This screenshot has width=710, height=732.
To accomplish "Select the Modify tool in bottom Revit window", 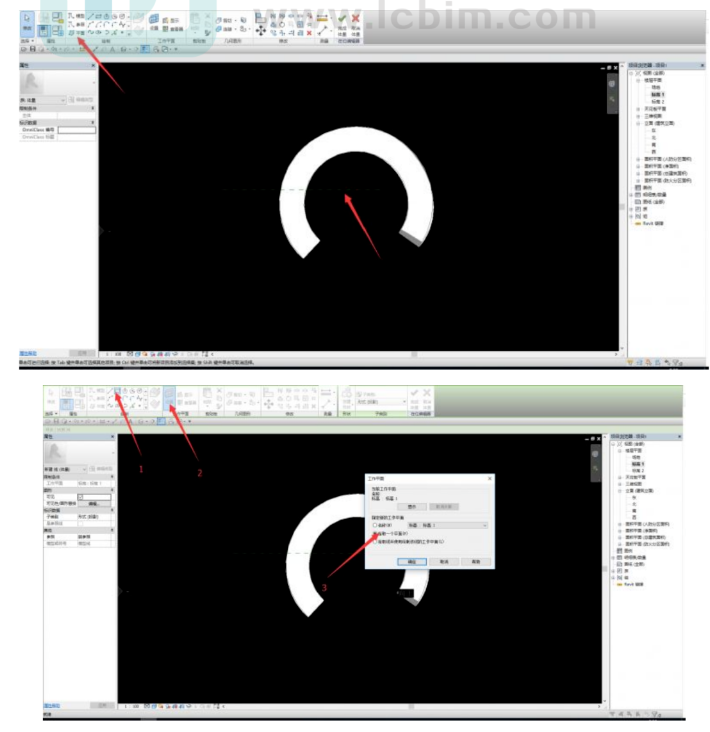I will click(50, 397).
